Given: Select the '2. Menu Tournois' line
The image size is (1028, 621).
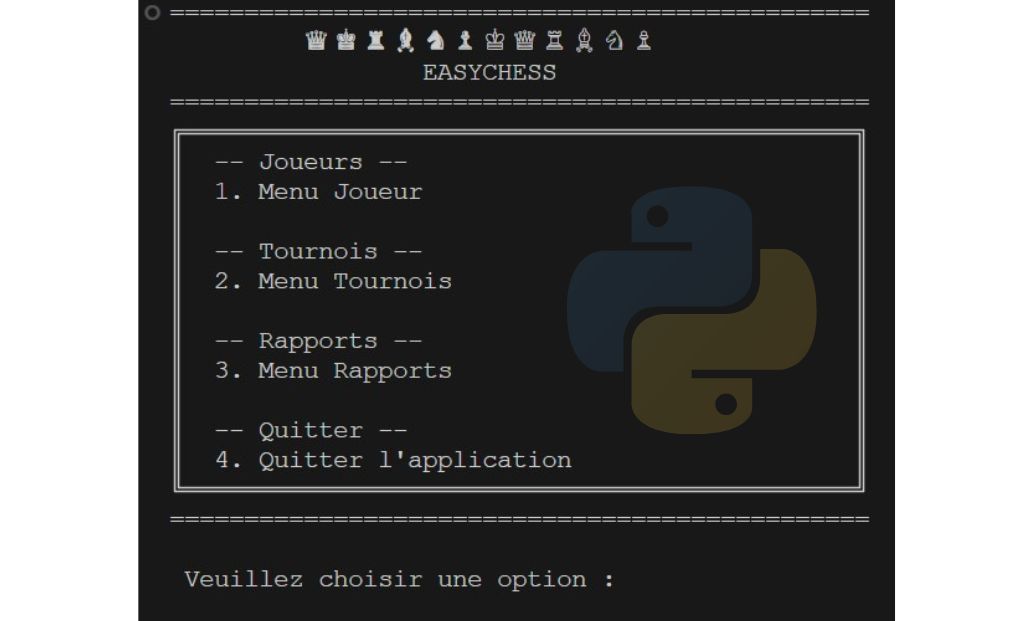Looking at the screenshot, I should 333,281.
